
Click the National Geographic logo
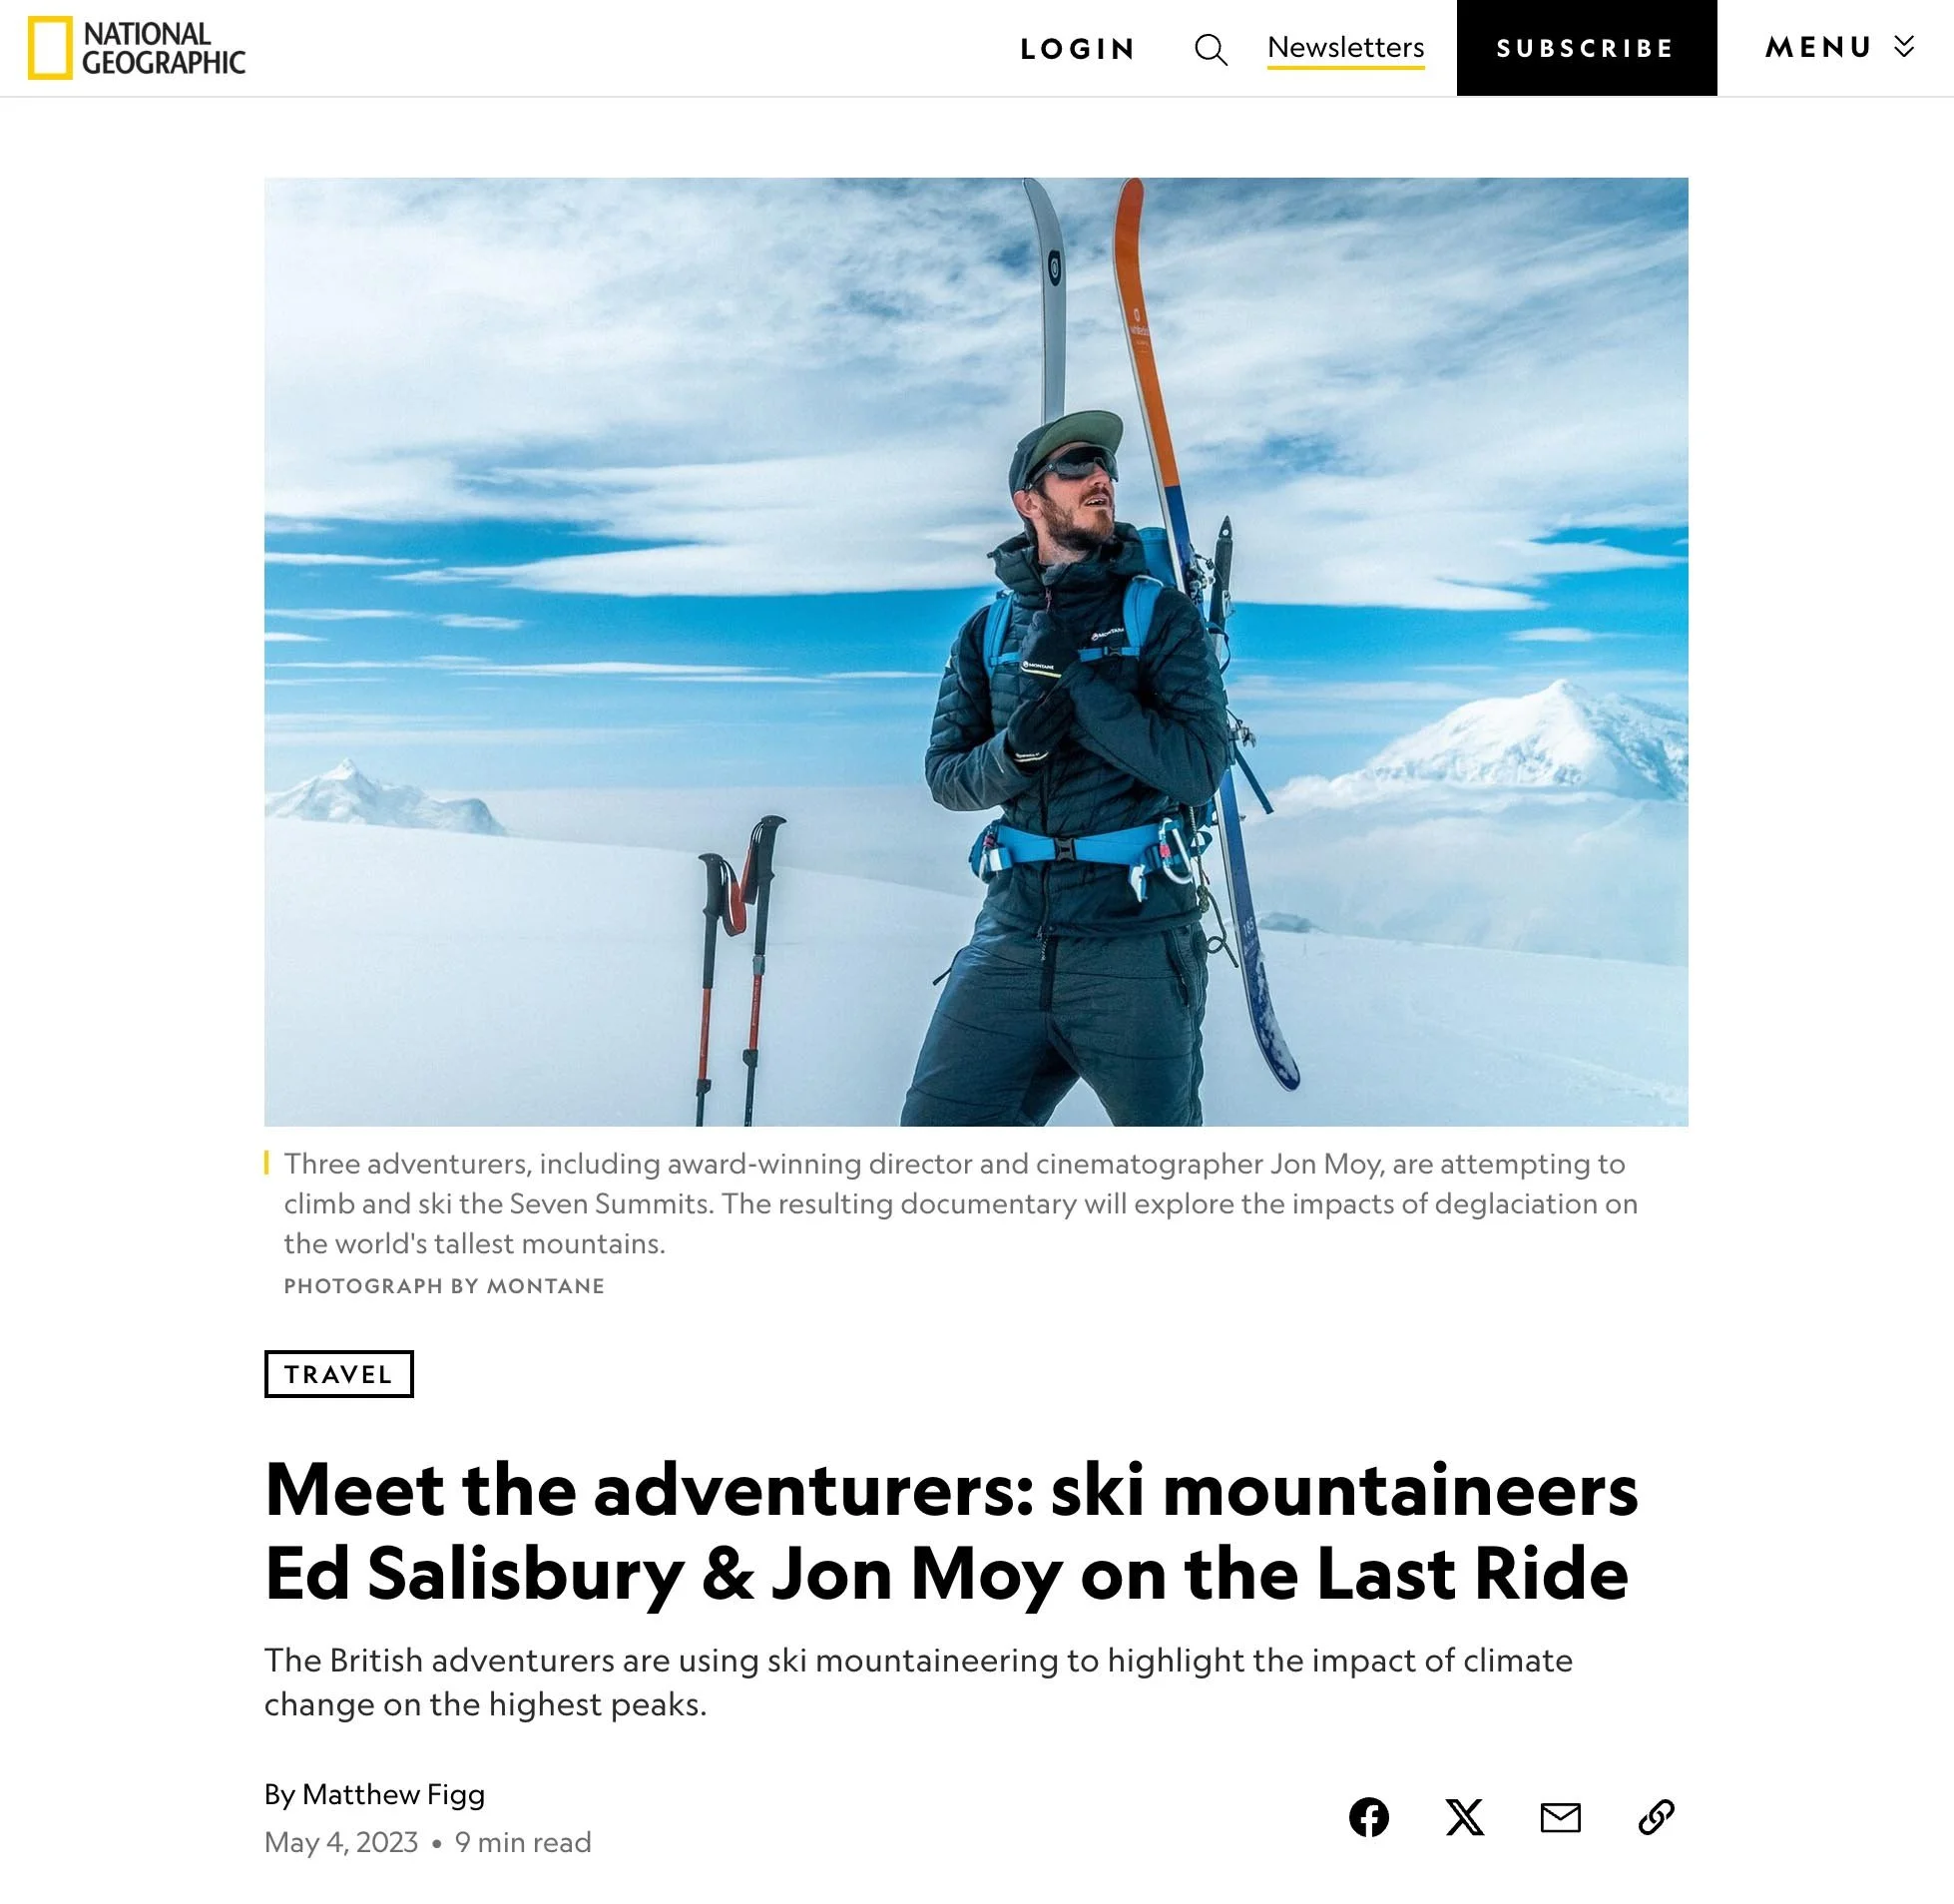[136, 48]
